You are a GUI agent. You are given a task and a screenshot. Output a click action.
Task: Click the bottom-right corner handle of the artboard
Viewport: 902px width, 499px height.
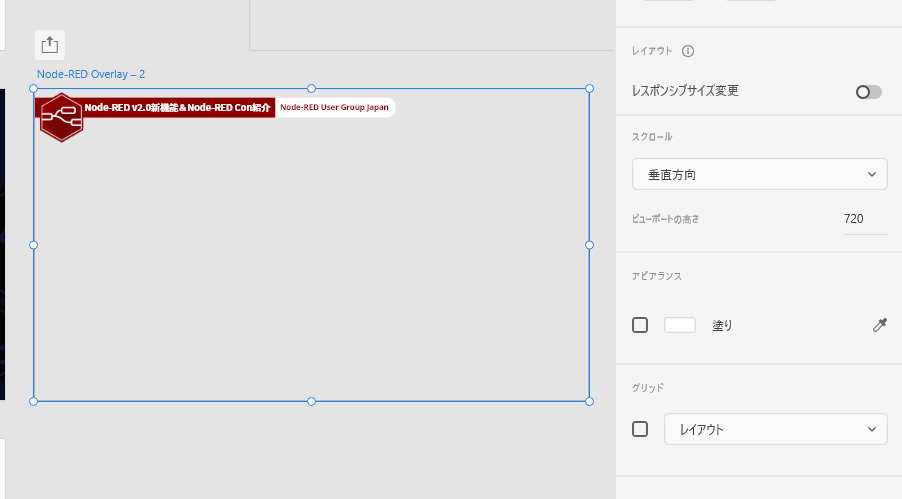click(589, 401)
